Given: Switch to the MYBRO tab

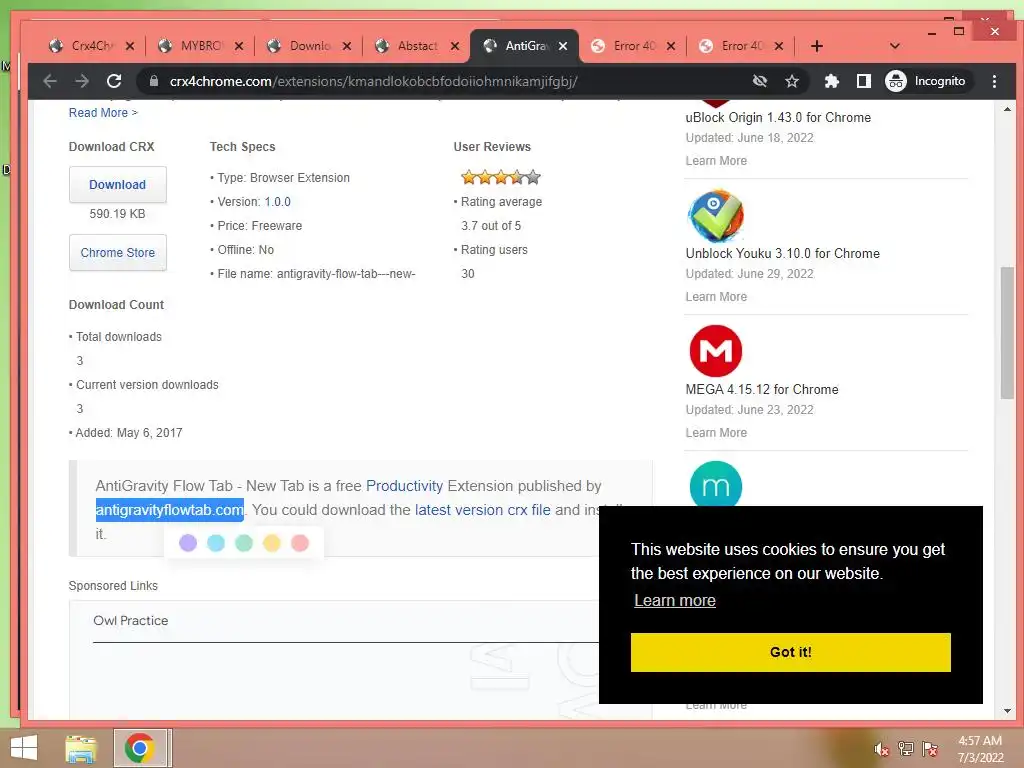Looking at the screenshot, I should [x=200, y=46].
